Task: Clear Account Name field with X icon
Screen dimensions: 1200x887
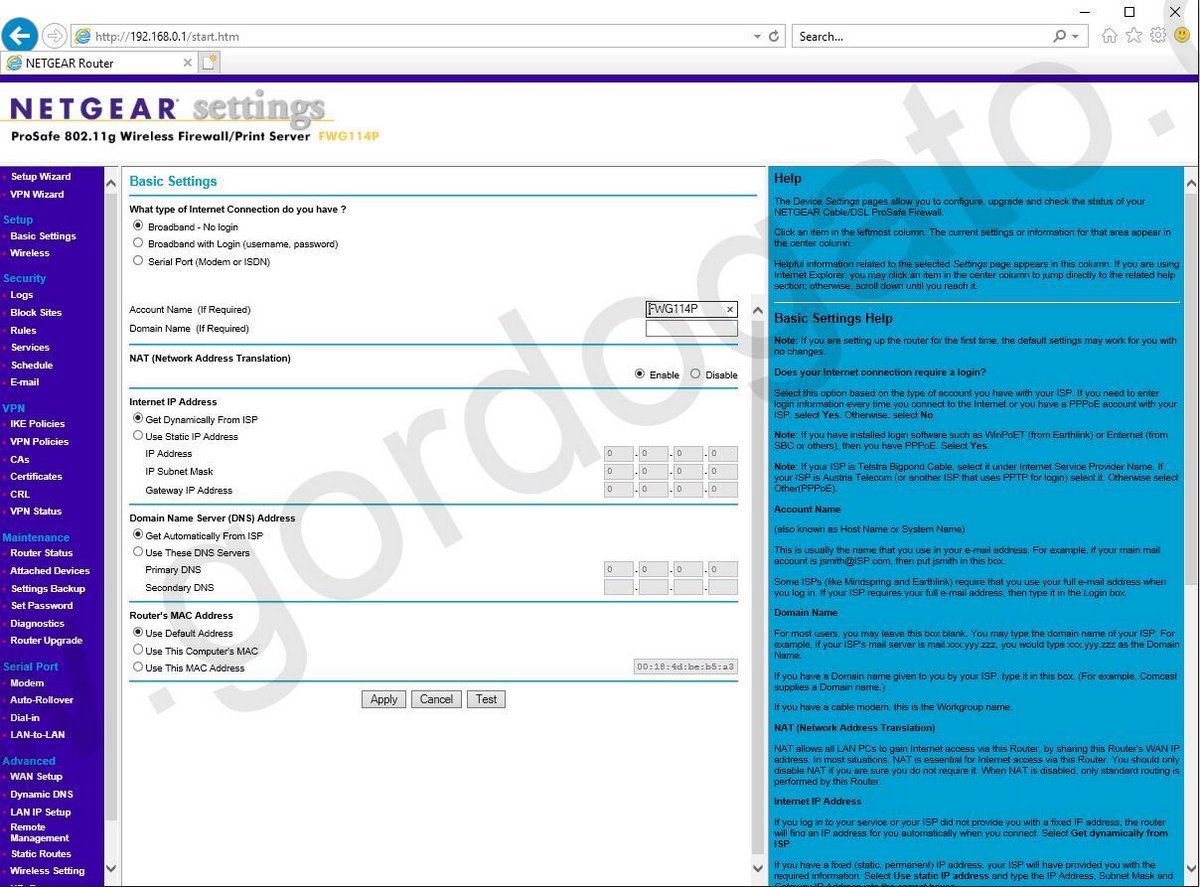Action: pos(729,310)
